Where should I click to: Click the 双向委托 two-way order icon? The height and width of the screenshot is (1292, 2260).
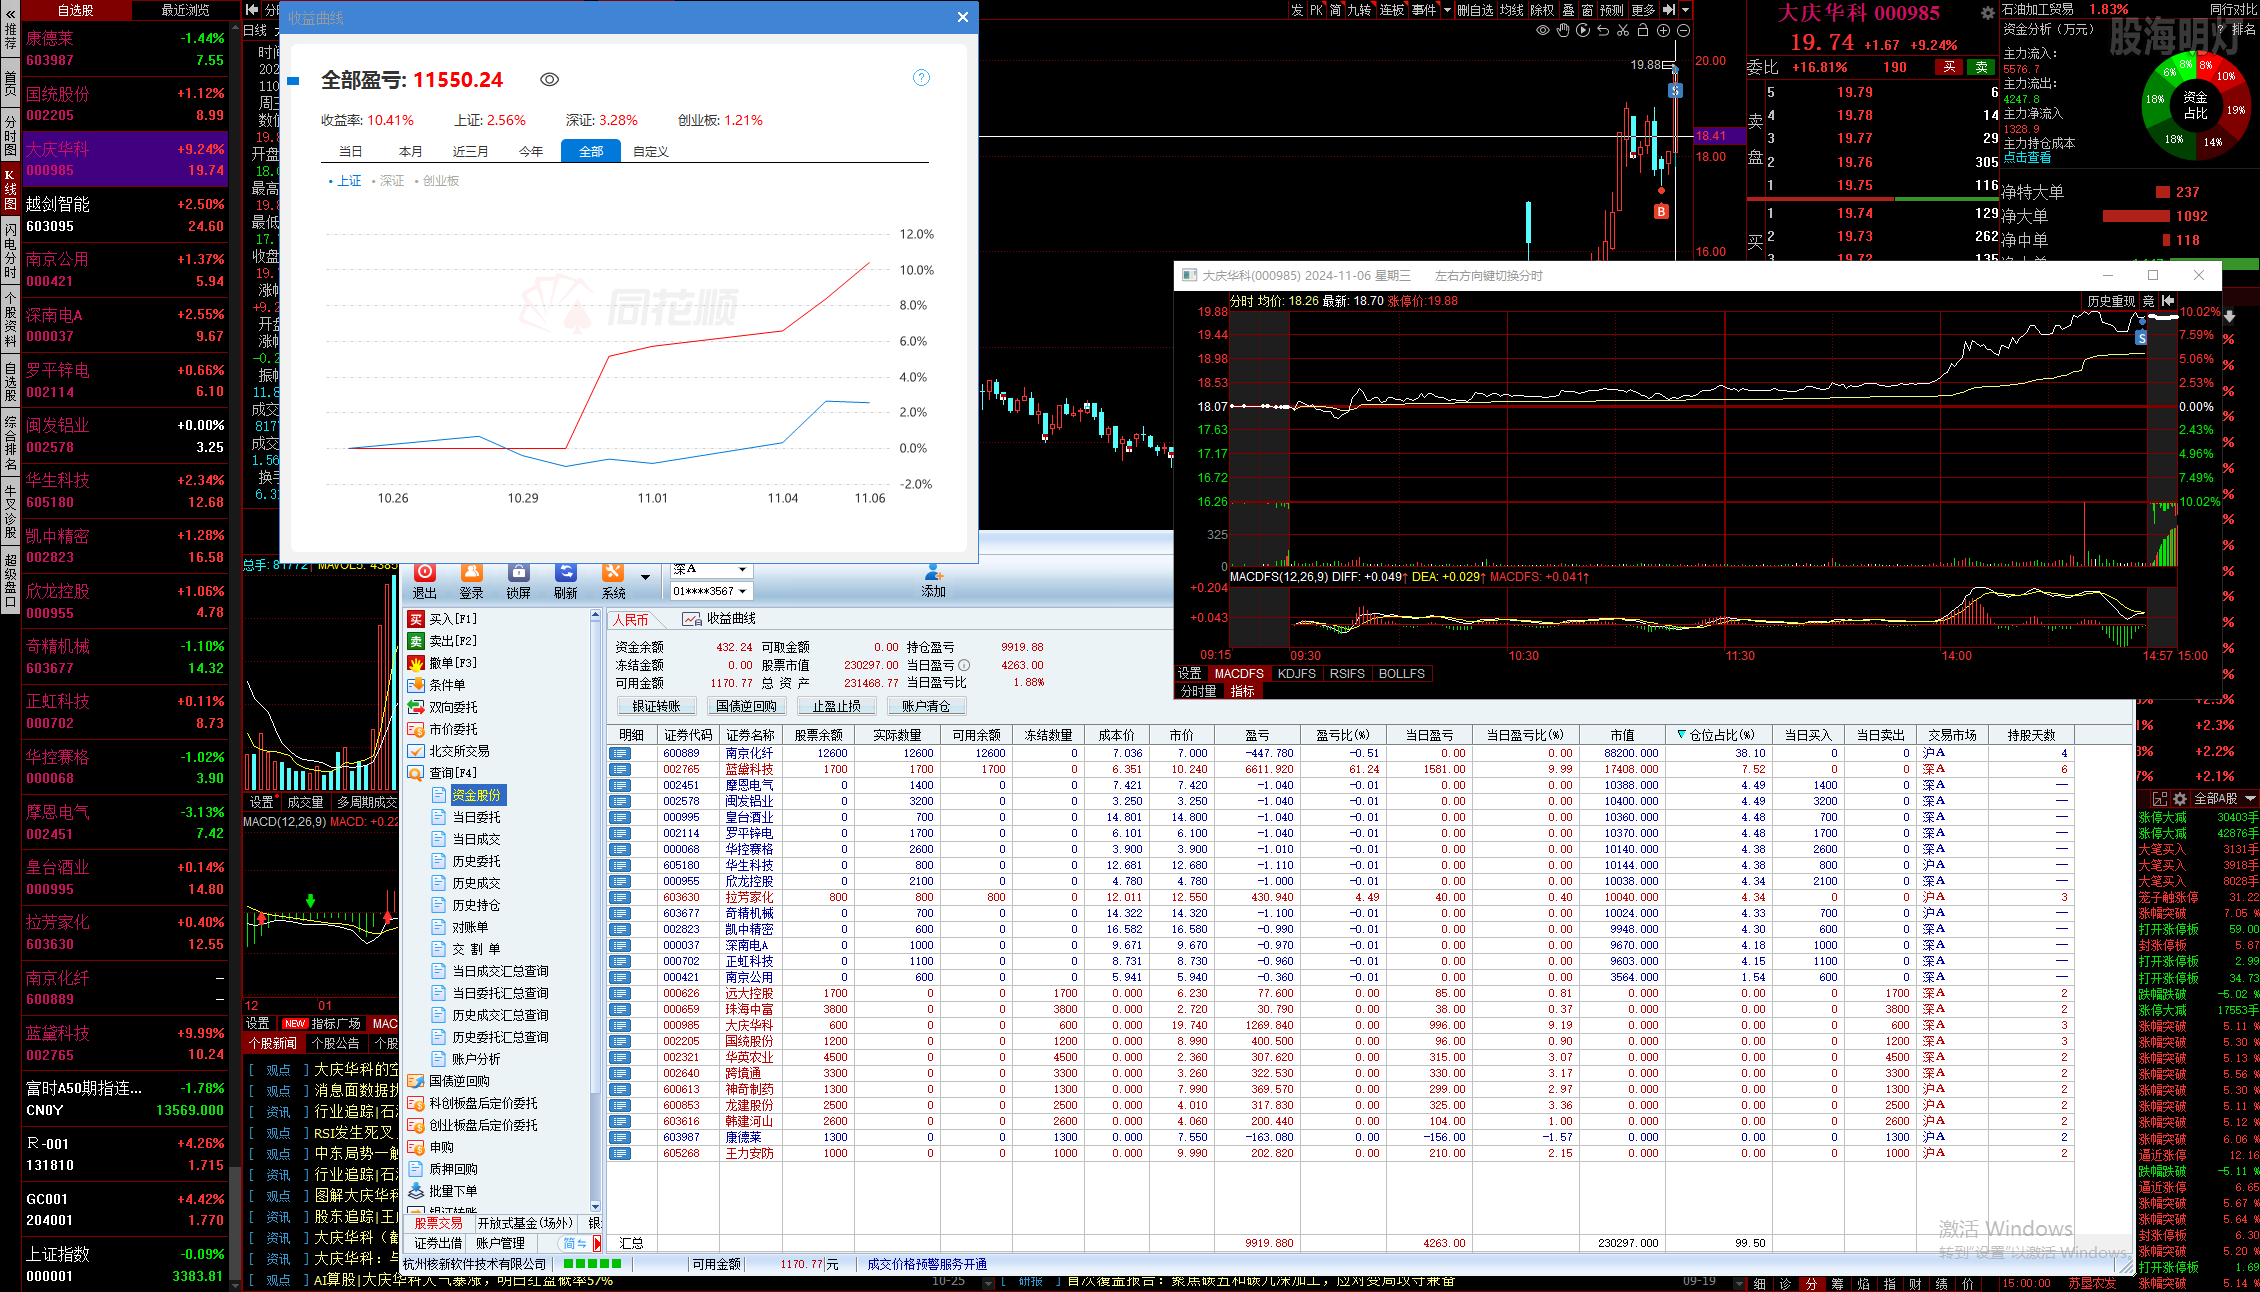(417, 707)
